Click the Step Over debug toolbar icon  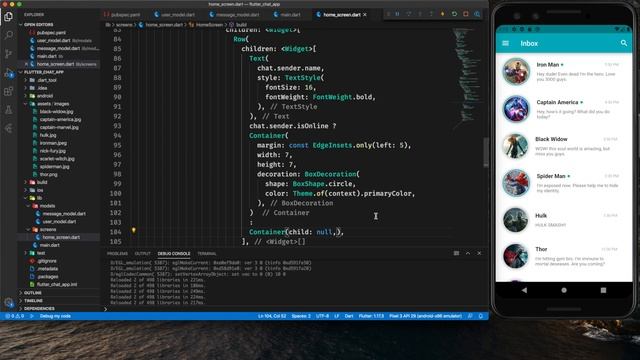(x=409, y=14)
